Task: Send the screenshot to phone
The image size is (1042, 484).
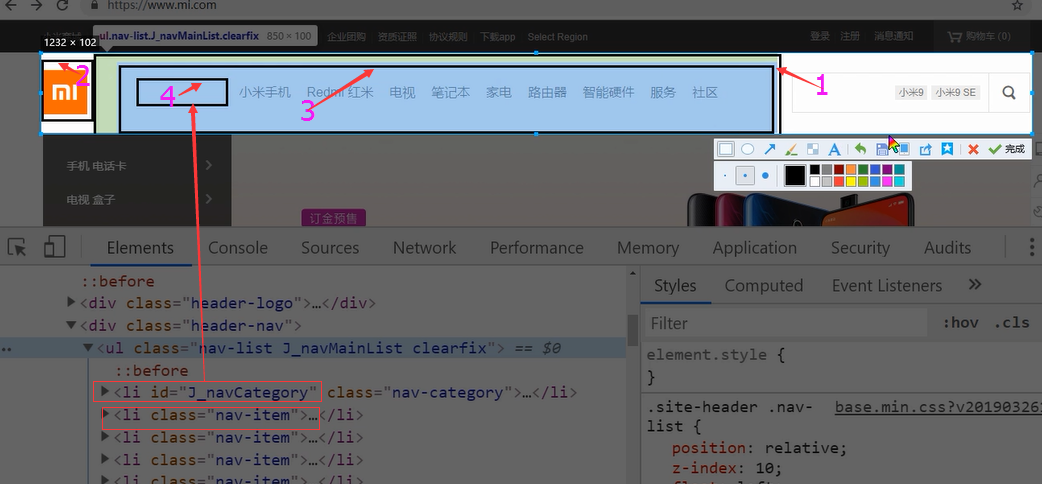Action: [904, 149]
